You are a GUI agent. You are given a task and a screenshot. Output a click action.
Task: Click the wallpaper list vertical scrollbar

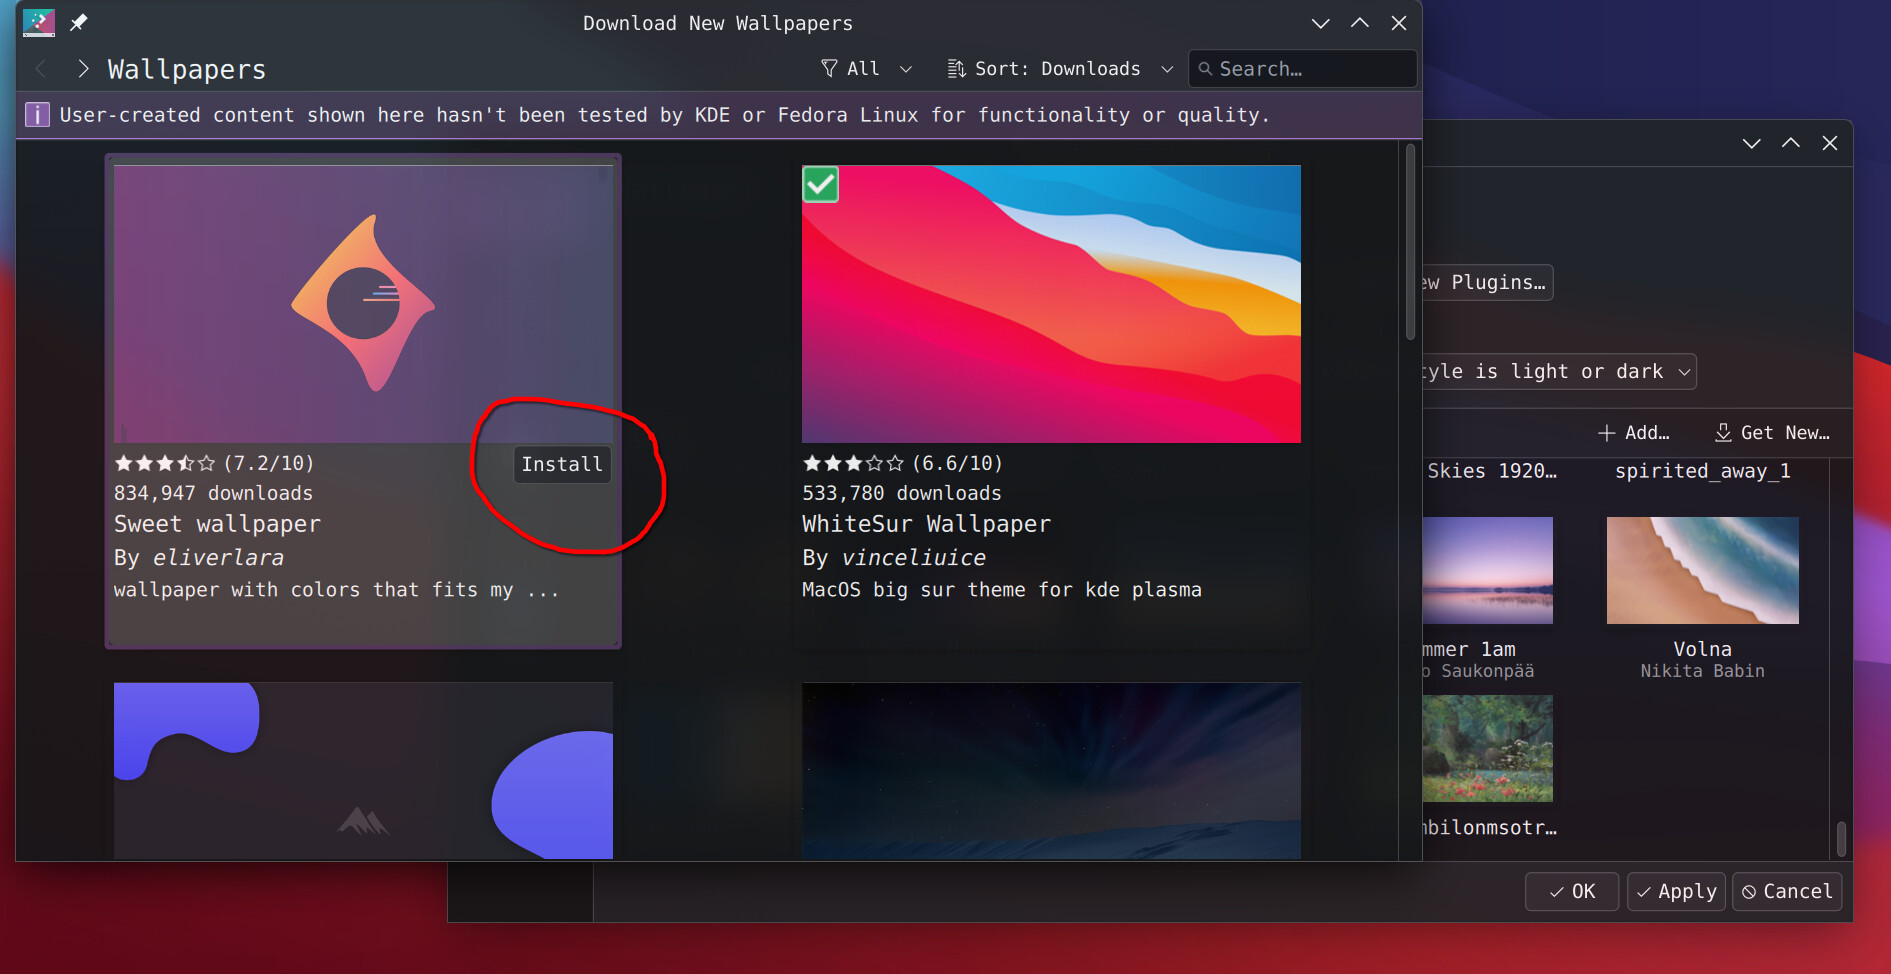pos(1410,243)
